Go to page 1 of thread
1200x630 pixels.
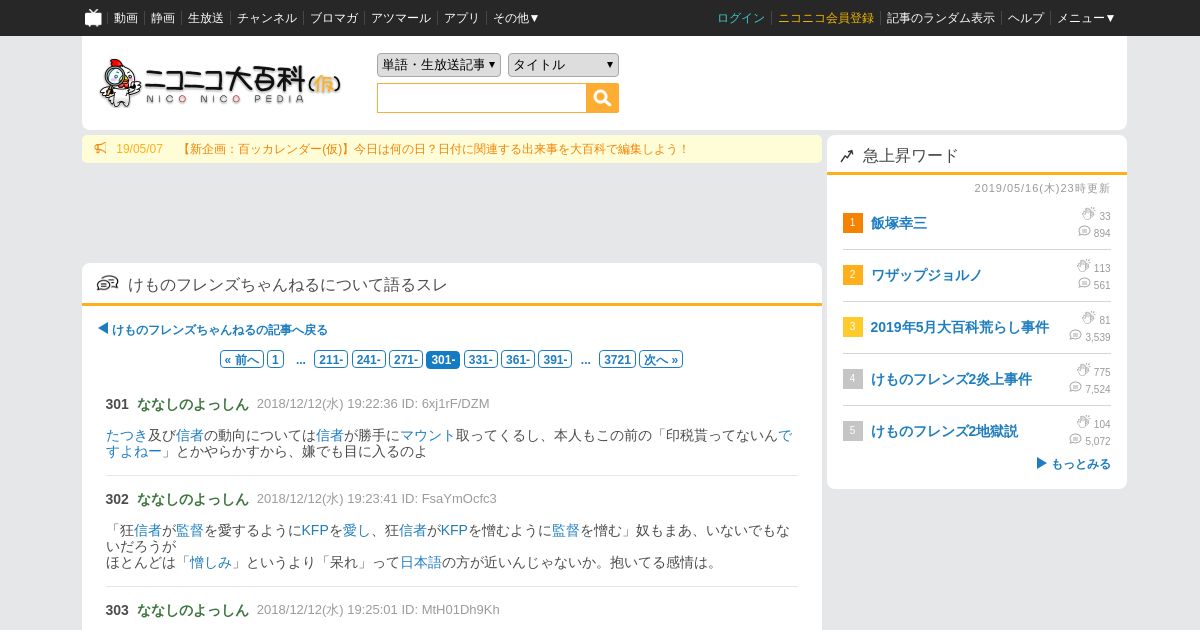coord(275,360)
